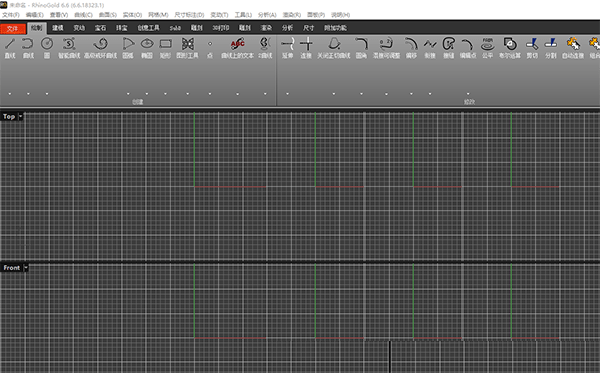Viewport: 600px width, 373px height.
Task: Select the curve from 2 views tool
Action: [265, 44]
